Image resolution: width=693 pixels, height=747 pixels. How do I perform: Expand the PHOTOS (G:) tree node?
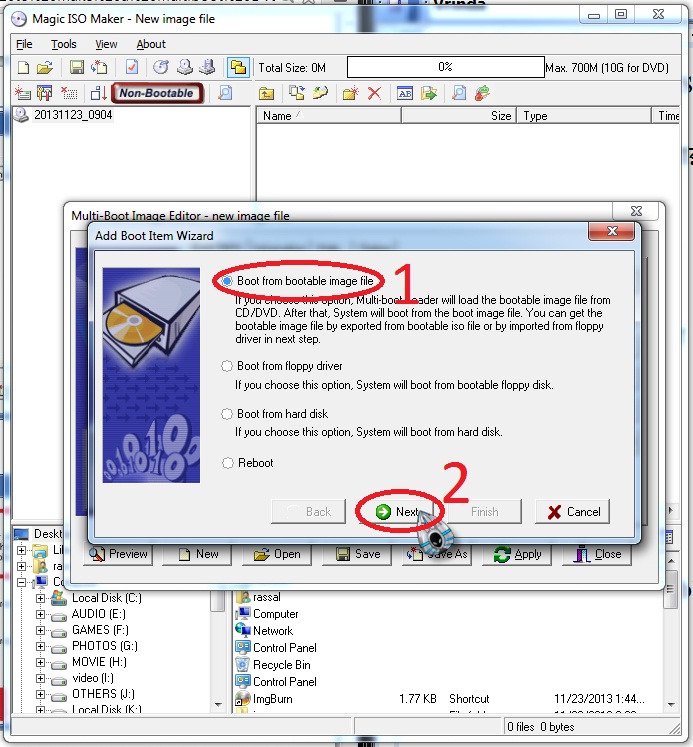pos(40,646)
